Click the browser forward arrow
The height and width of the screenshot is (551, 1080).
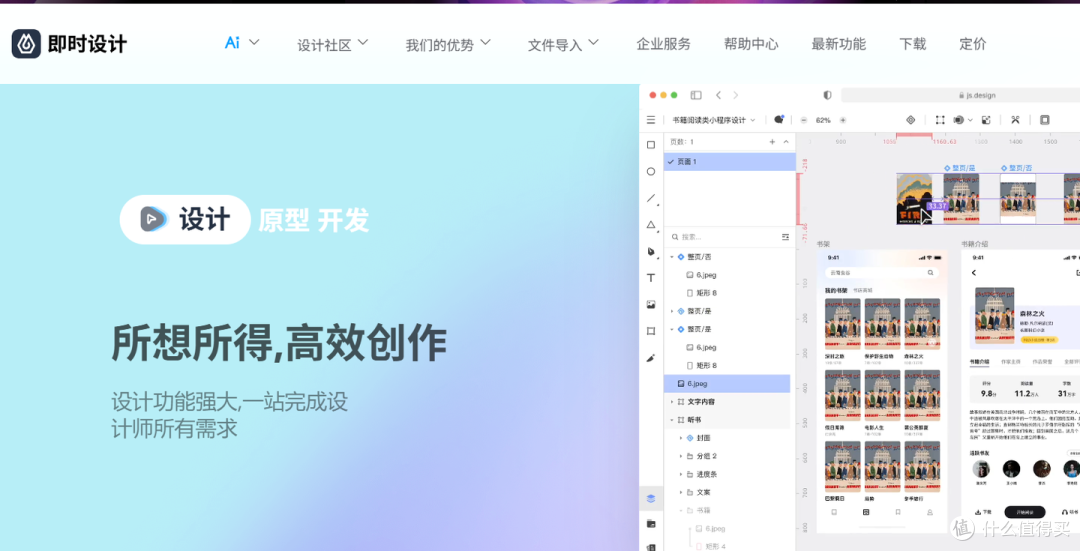click(x=736, y=95)
